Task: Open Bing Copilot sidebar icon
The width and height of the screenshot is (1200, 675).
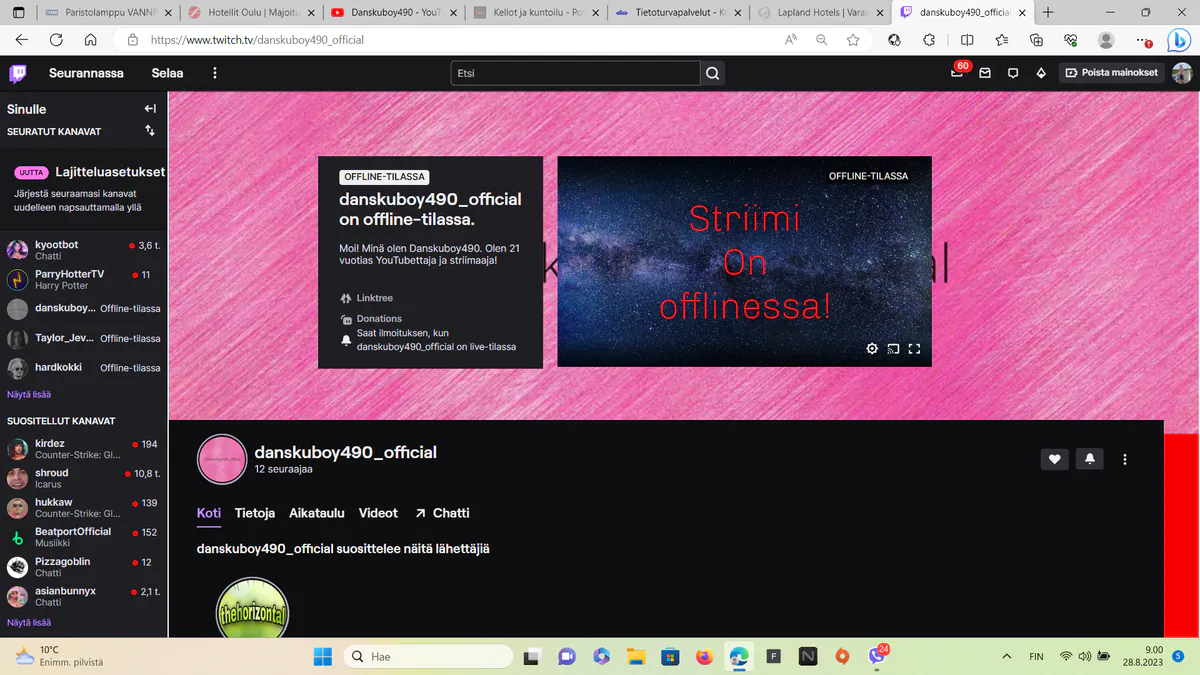Action: pyautogui.click(x=1179, y=40)
